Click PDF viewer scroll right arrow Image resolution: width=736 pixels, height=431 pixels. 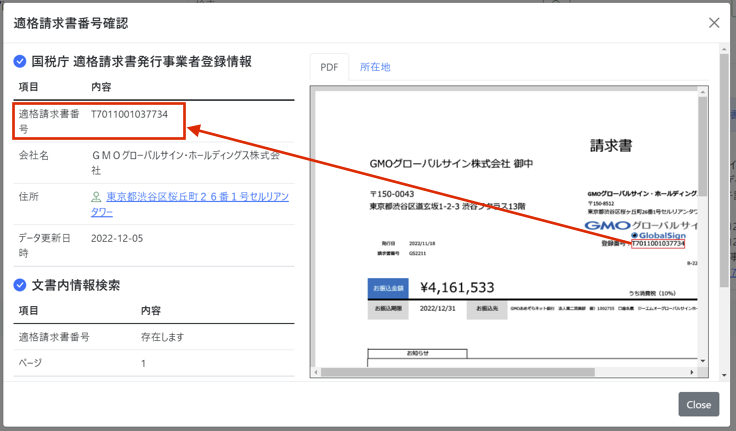pyautogui.click(x=692, y=372)
